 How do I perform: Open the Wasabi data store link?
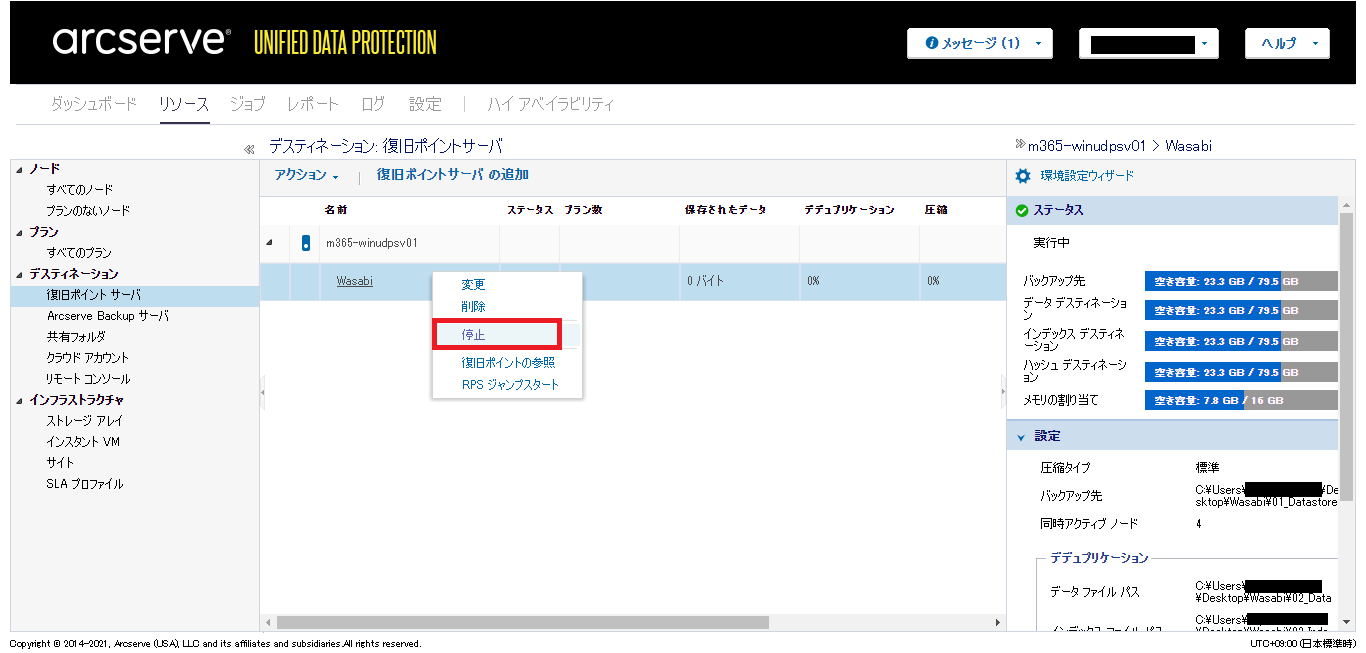click(x=354, y=281)
